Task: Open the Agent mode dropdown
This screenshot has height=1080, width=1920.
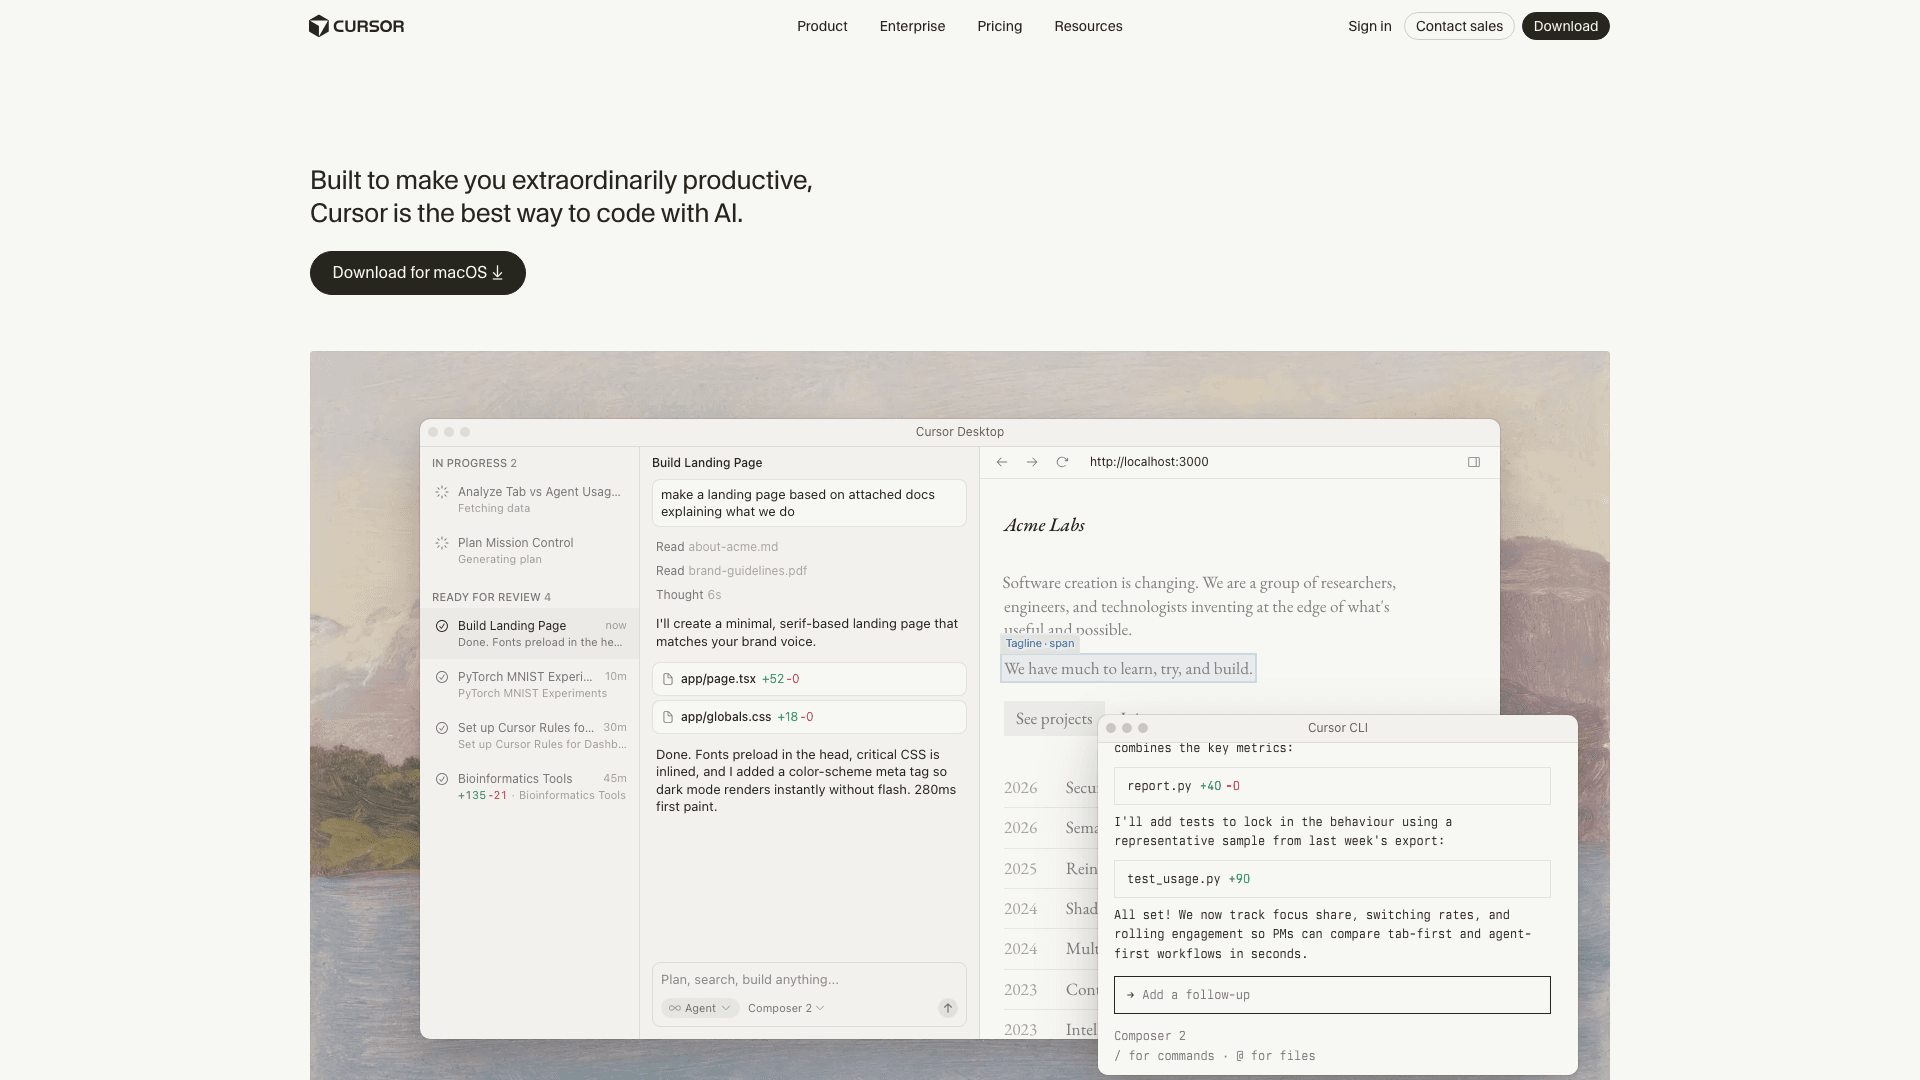Action: [x=699, y=1008]
